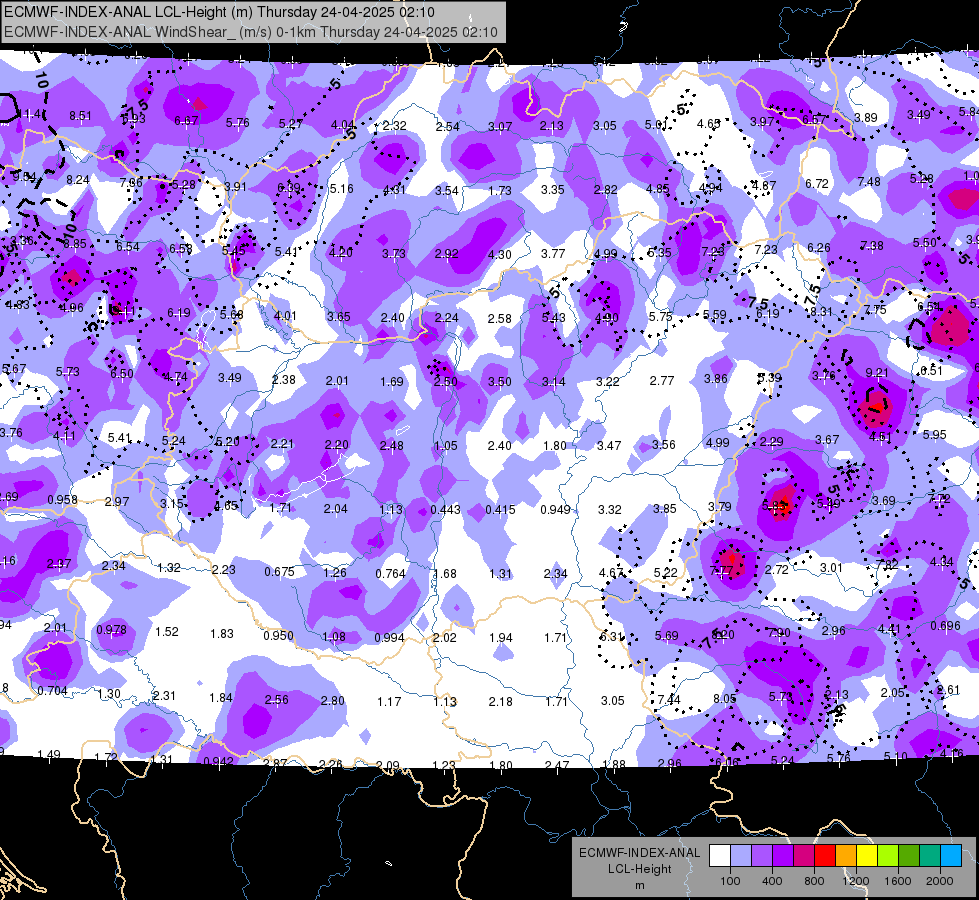Viewport: 979px width, 900px height.
Task: Click the 'LCL-Height' legend caption
Action: point(639,869)
